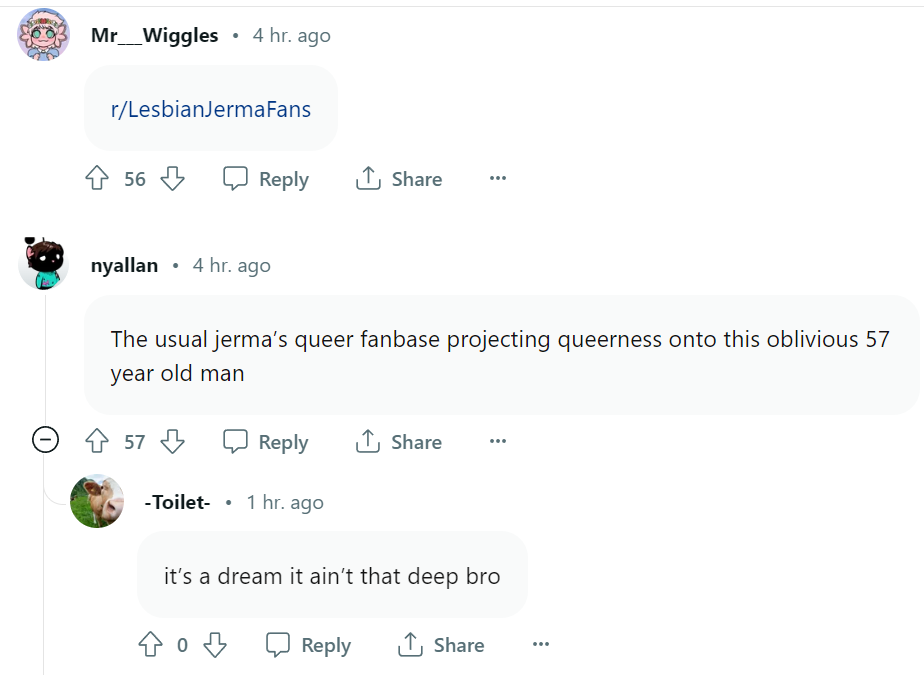Screen dimensions: 924x675
Task: Share Mr__Wiggles' comment
Action: coord(399,179)
